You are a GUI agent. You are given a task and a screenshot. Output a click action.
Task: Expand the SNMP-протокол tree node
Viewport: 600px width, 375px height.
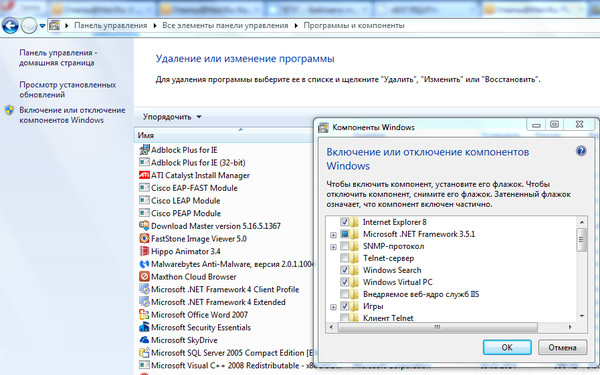[x=333, y=247]
